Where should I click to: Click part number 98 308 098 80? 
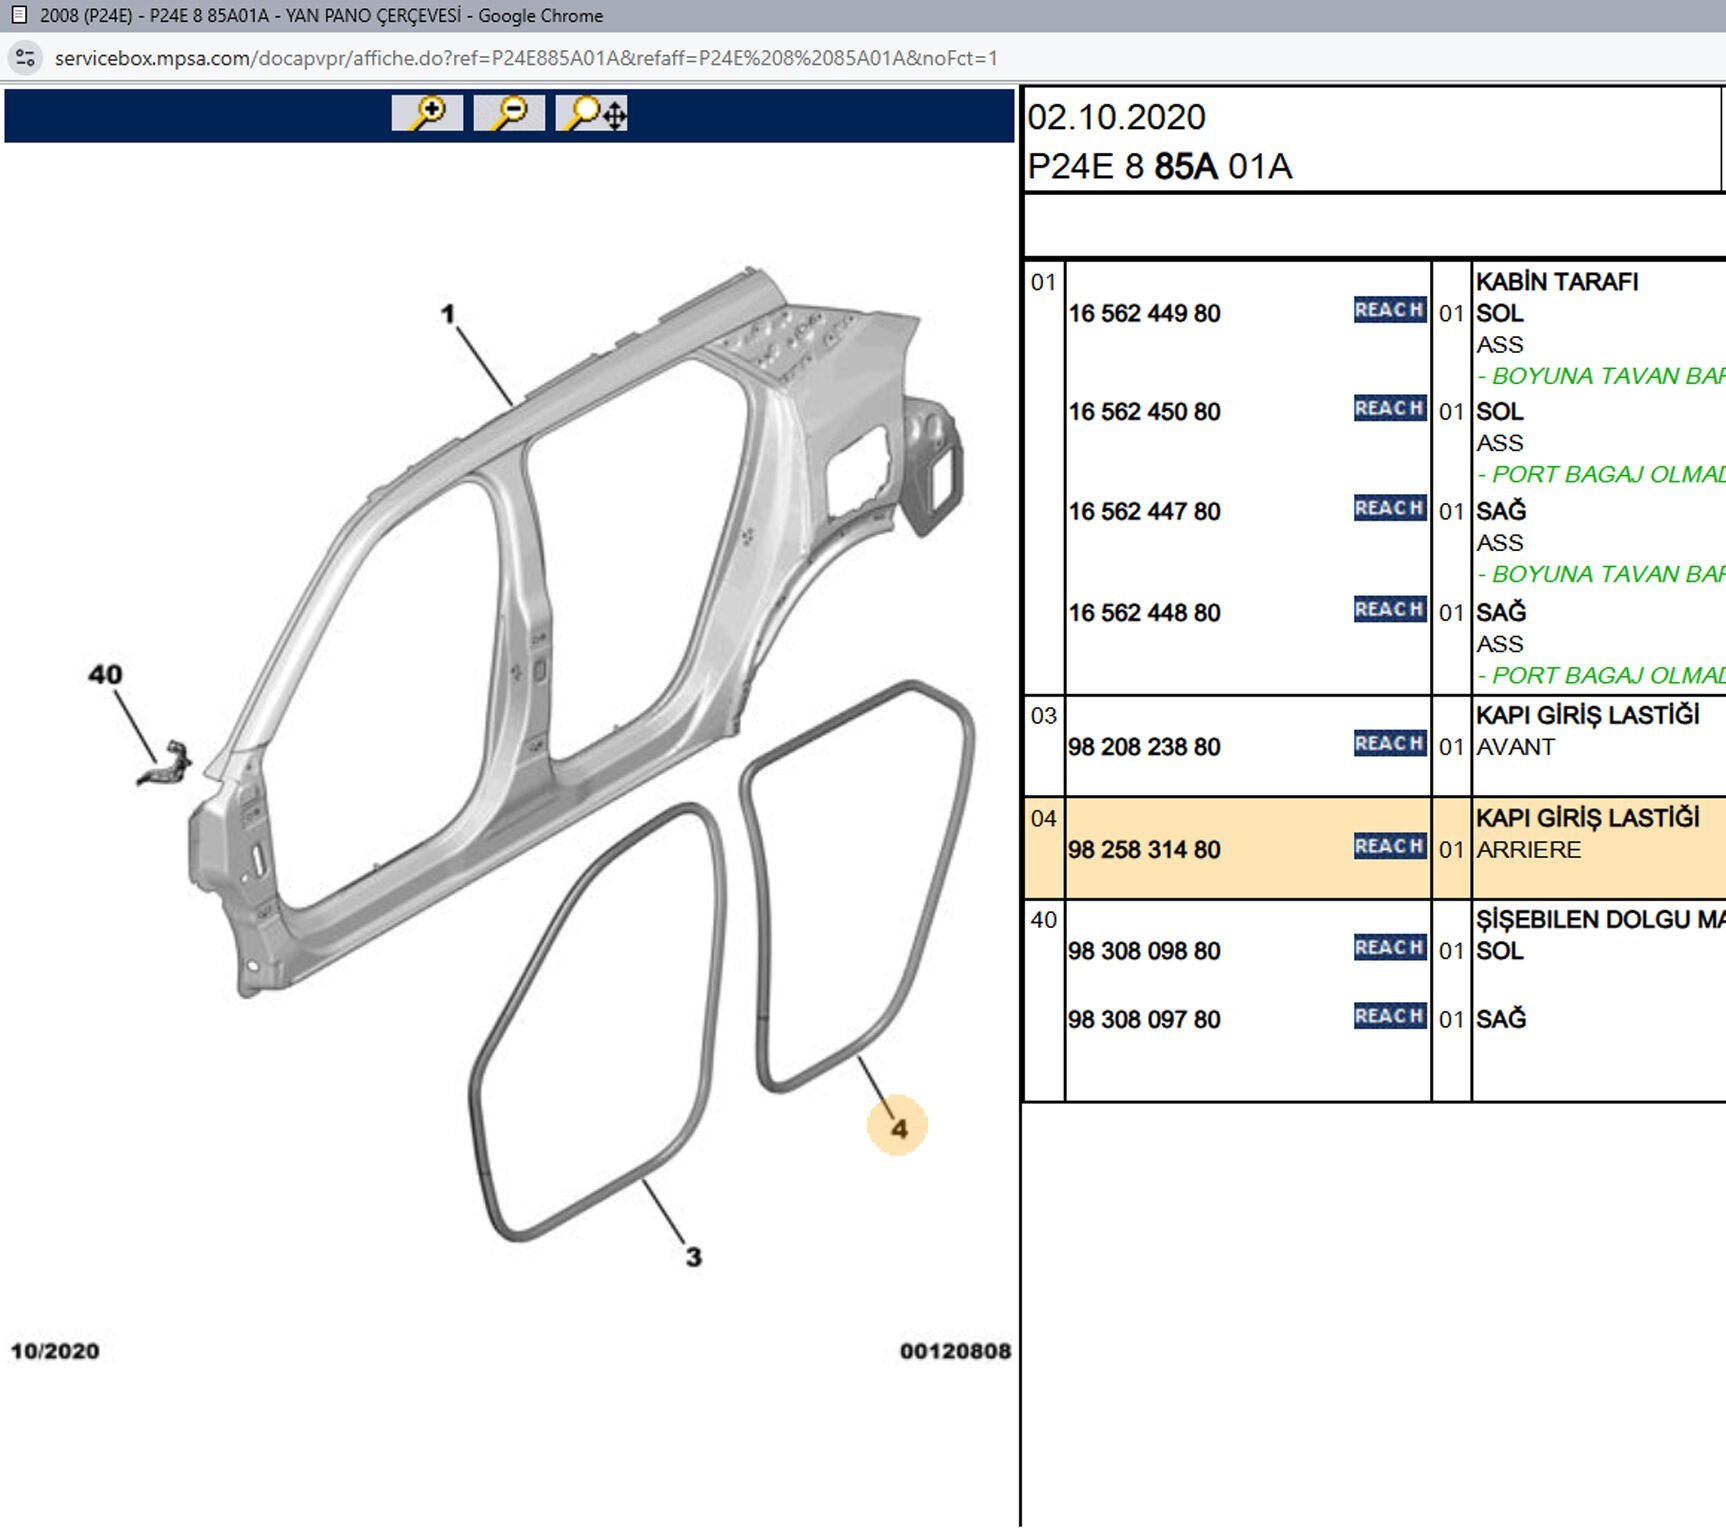[1144, 951]
